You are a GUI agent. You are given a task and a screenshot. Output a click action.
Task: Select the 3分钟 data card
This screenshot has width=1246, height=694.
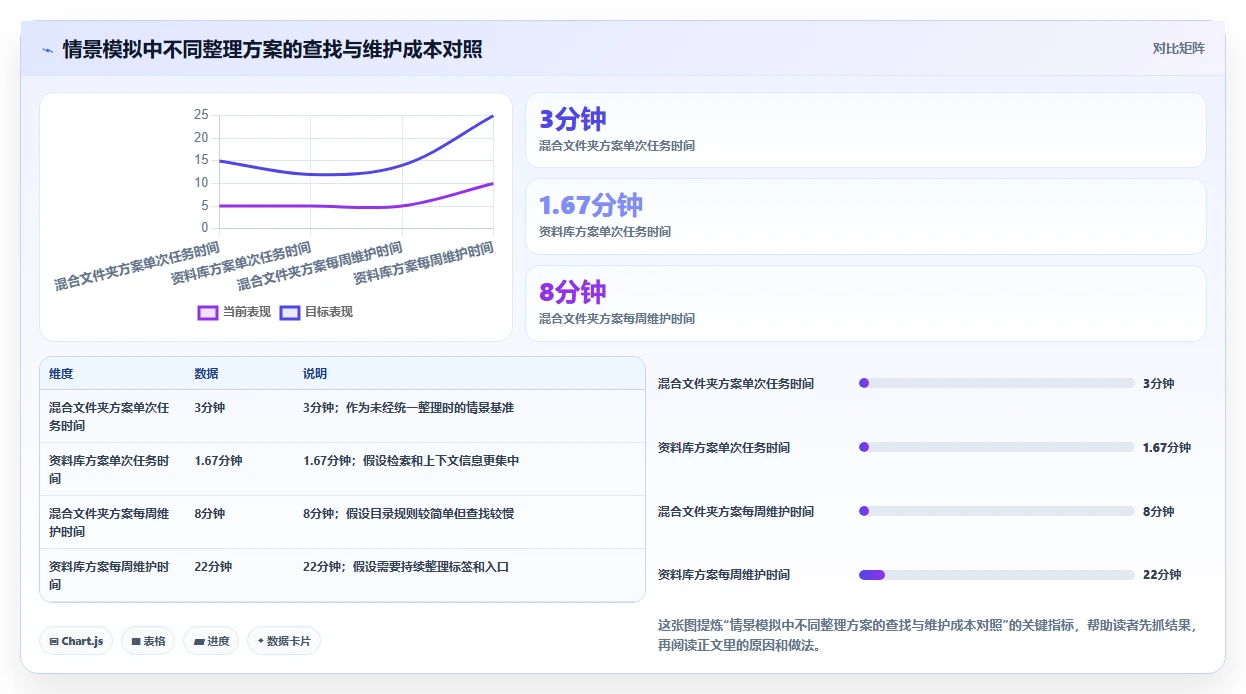866,130
